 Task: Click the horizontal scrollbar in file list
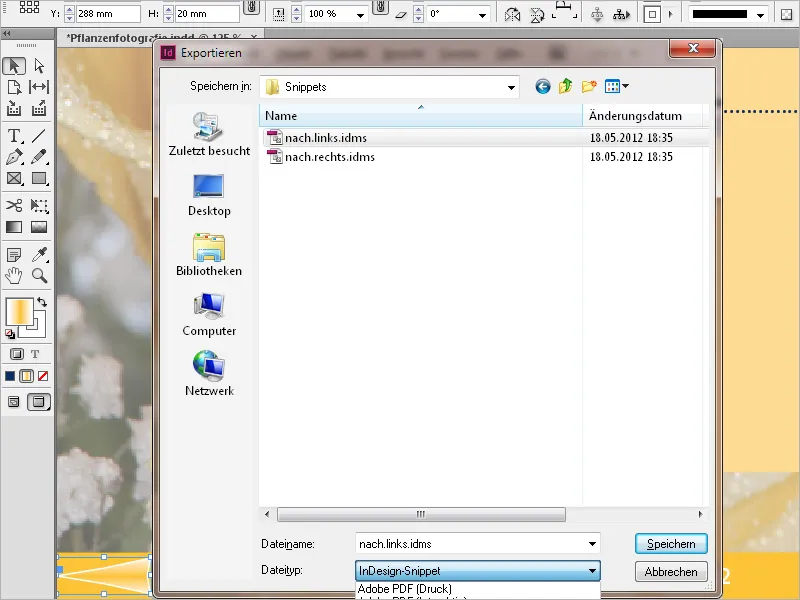click(x=421, y=514)
